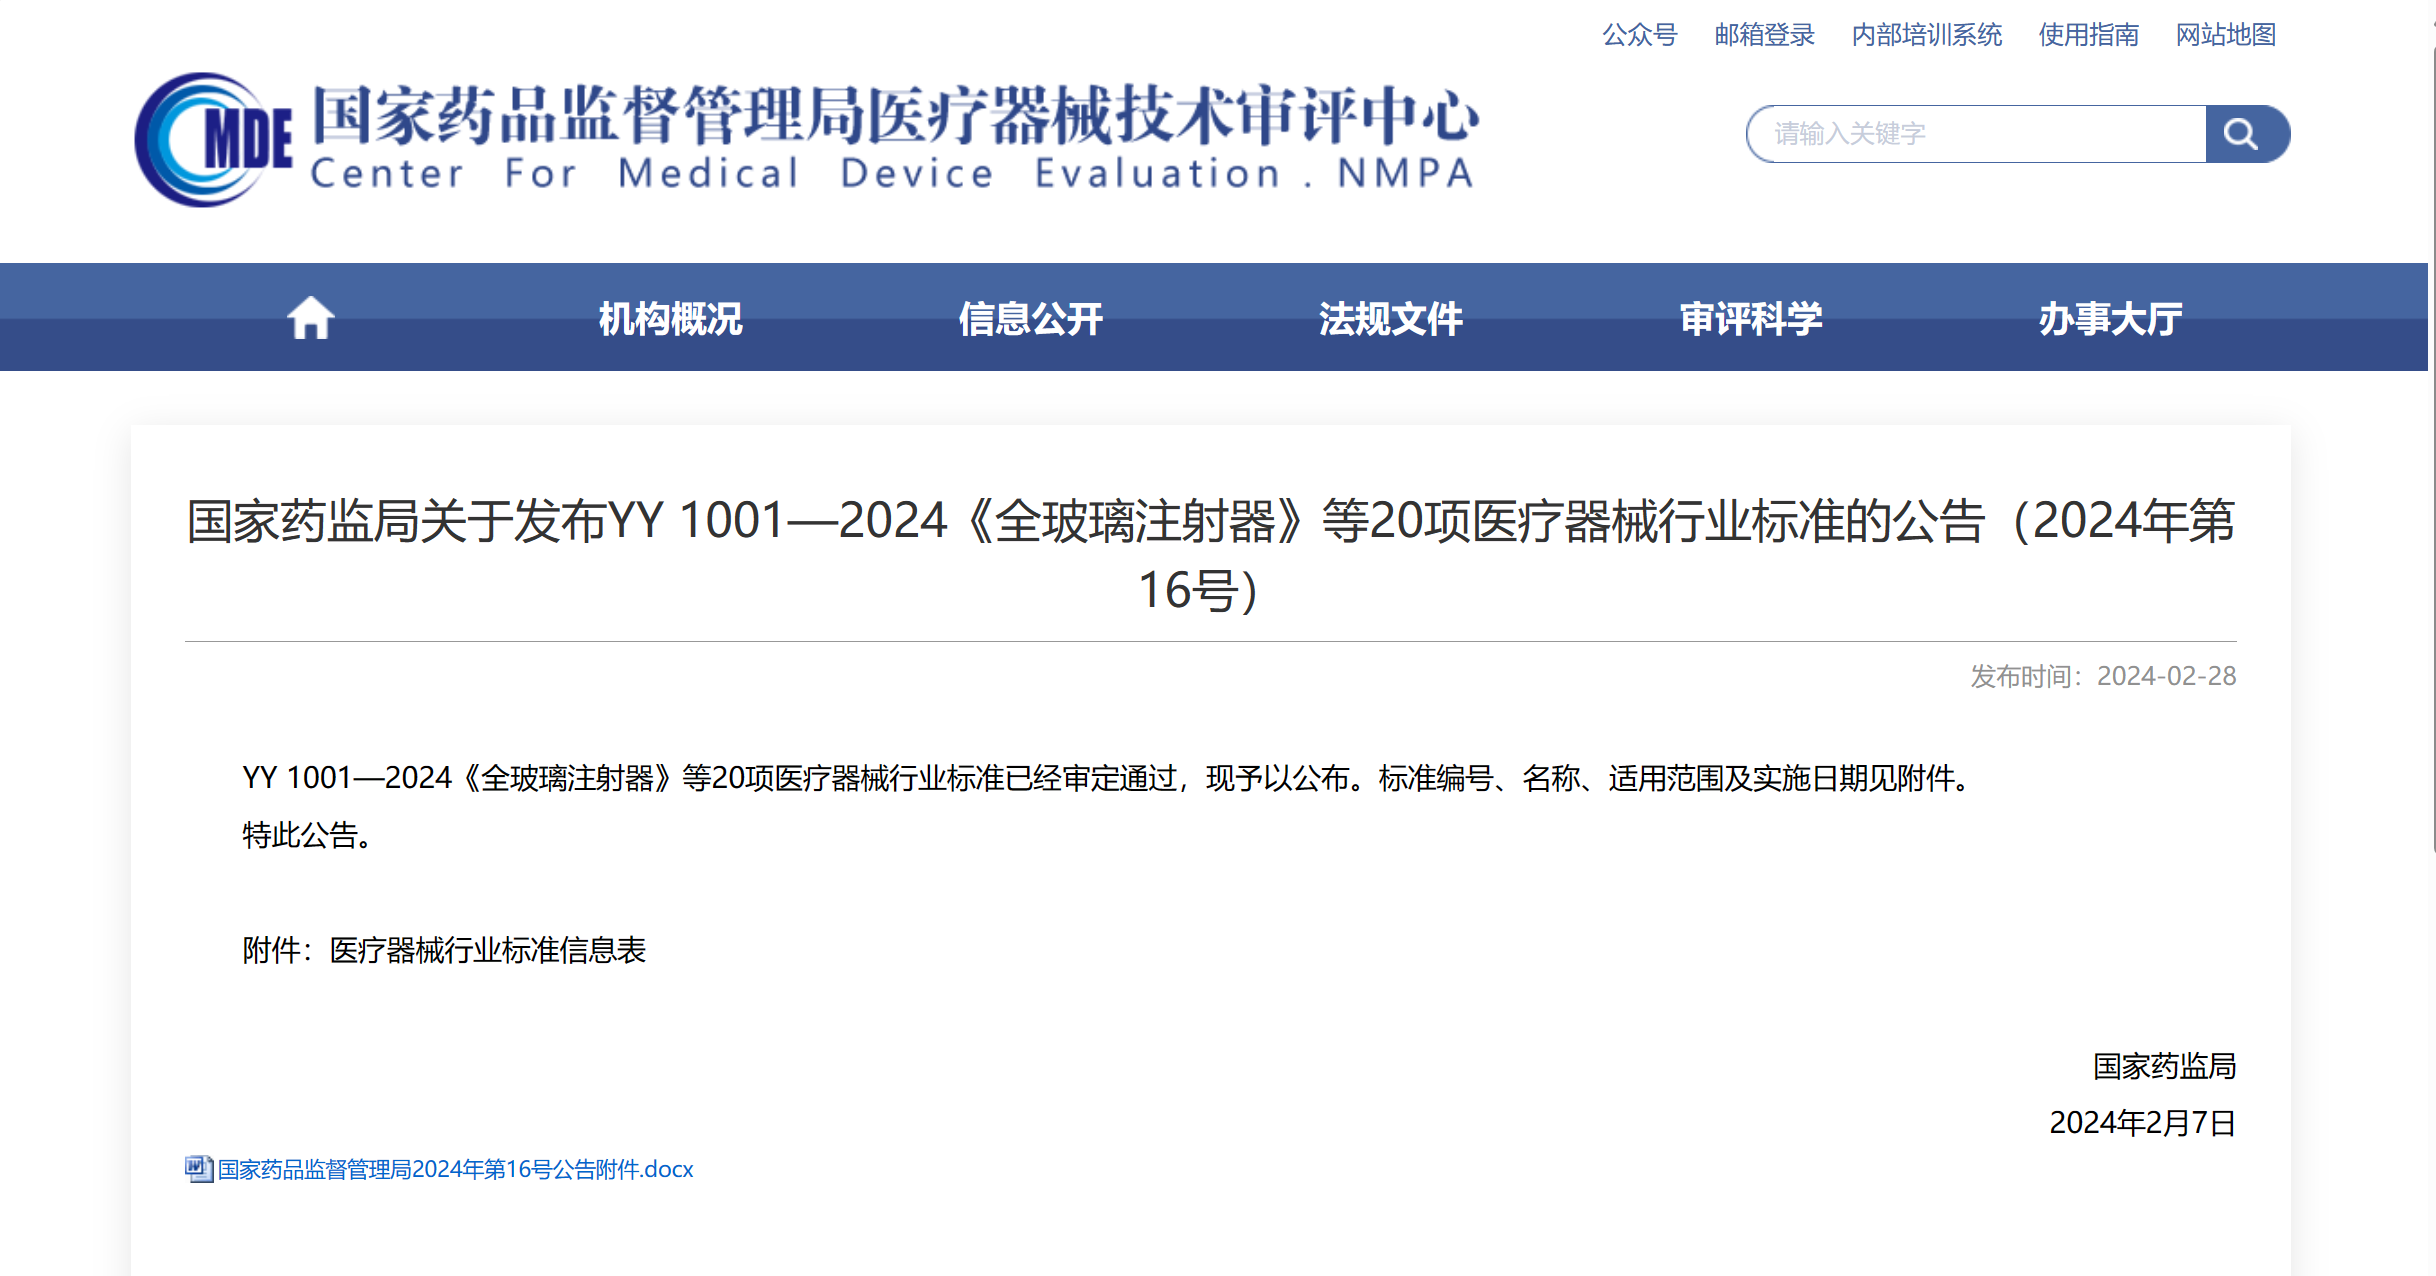Click the 特此公告。 paragraph
The height and width of the screenshot is (1276, 2436).
pos(308,835)
